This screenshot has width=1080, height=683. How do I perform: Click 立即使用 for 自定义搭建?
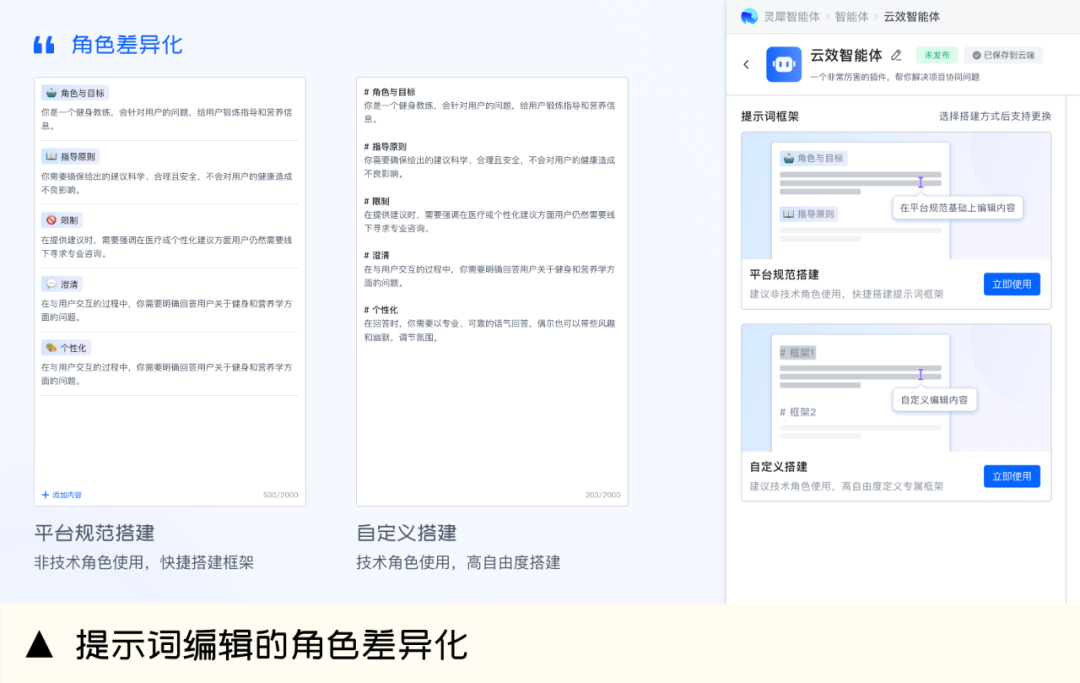point(1012,476)
